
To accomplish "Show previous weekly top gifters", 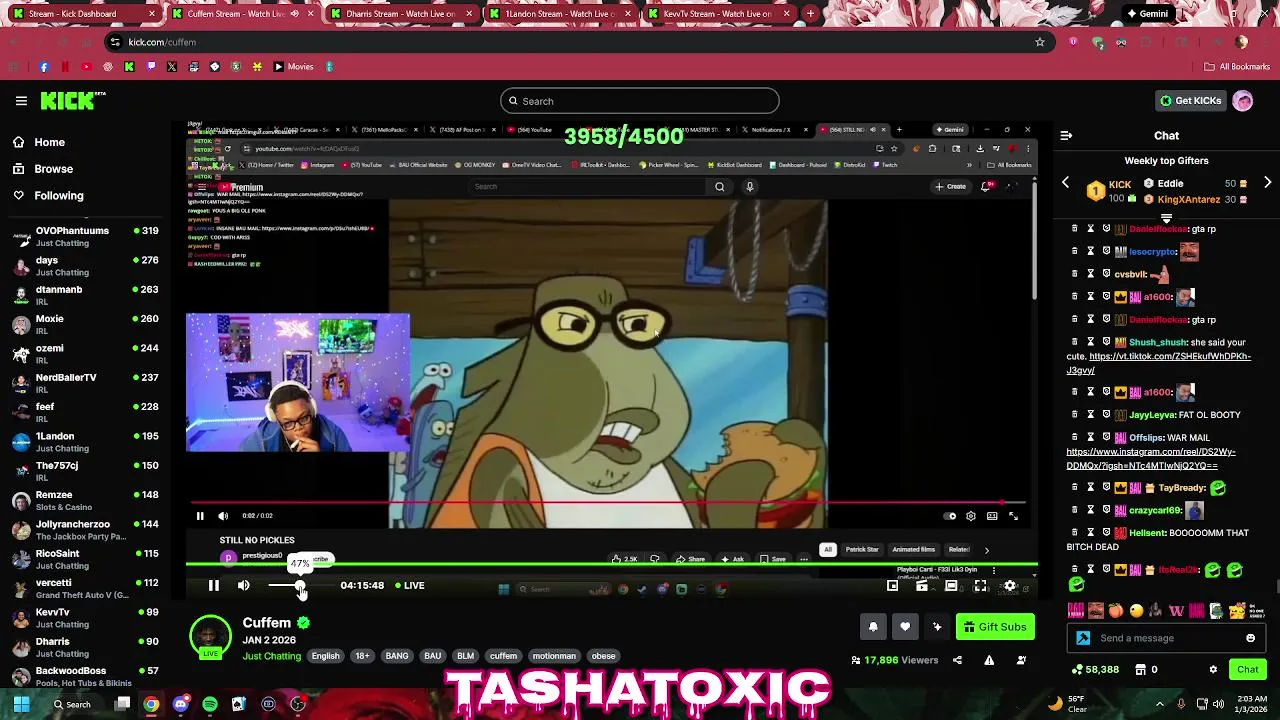I will pos(1065,183).
